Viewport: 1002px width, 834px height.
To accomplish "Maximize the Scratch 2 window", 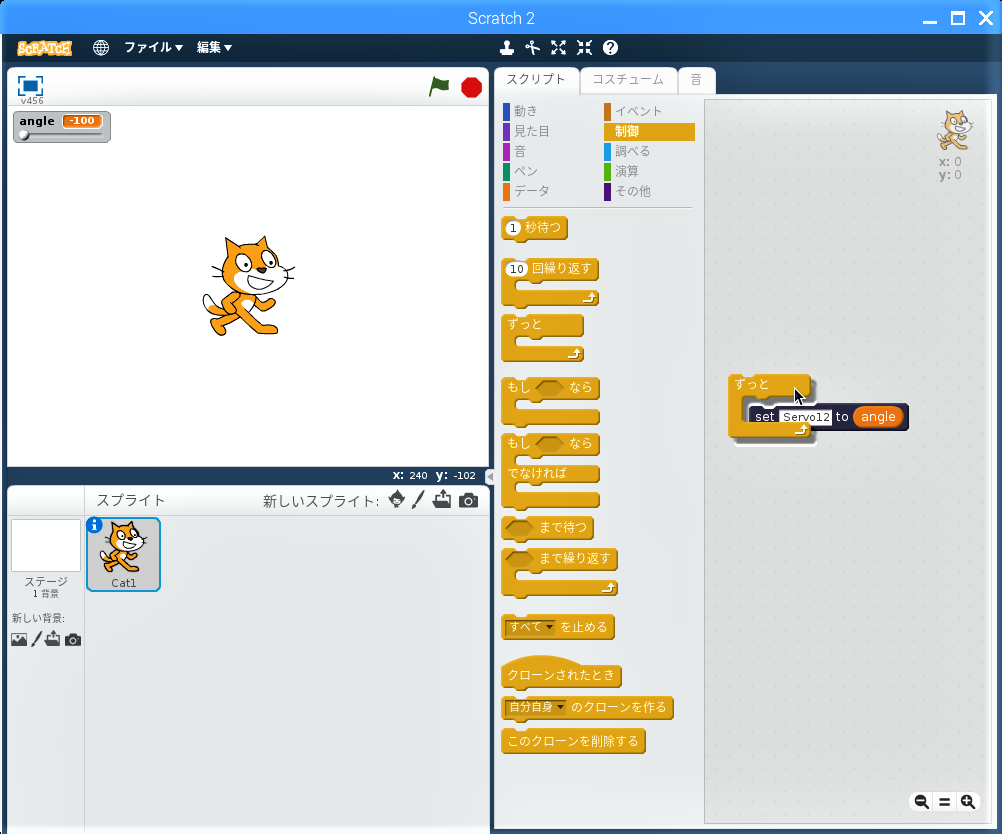I will (958, 18).
